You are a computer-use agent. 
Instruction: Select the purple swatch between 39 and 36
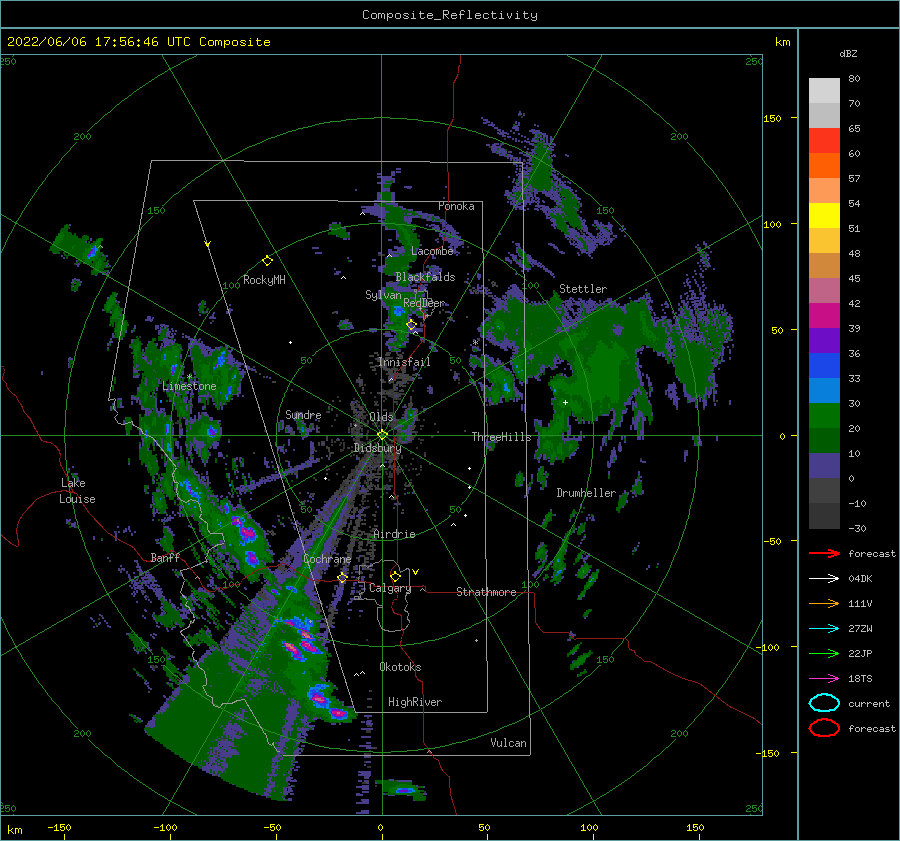click(x=824, y=340)
